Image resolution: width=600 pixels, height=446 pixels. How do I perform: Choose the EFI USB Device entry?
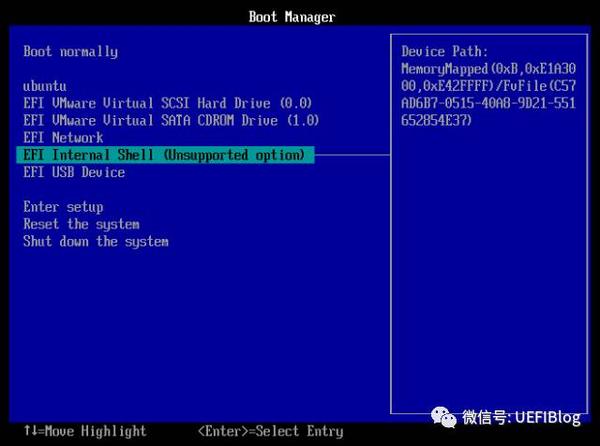(x=74, y=172)
